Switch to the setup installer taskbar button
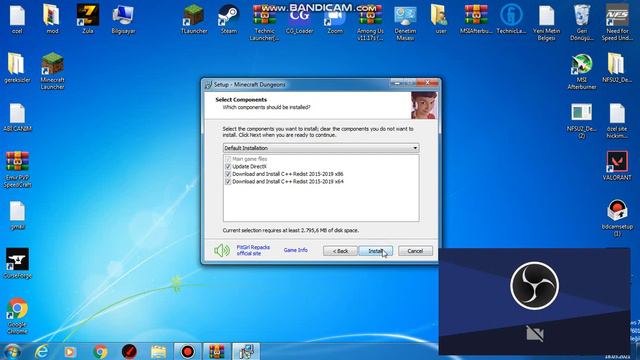 pyautogui.click(x=246, y=351)
